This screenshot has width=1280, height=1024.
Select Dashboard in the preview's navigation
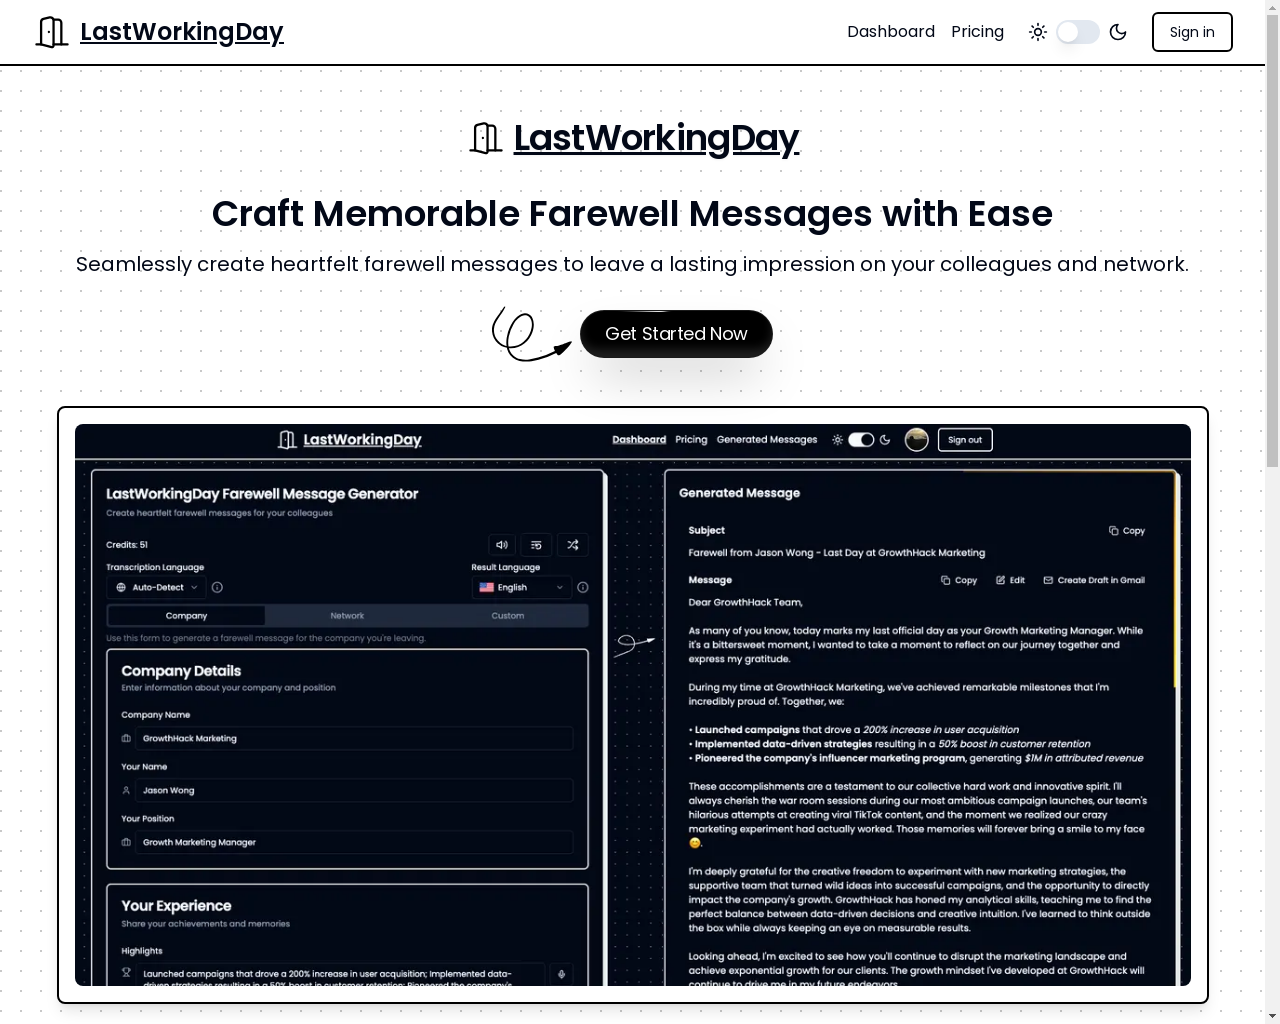pos(639,440)
